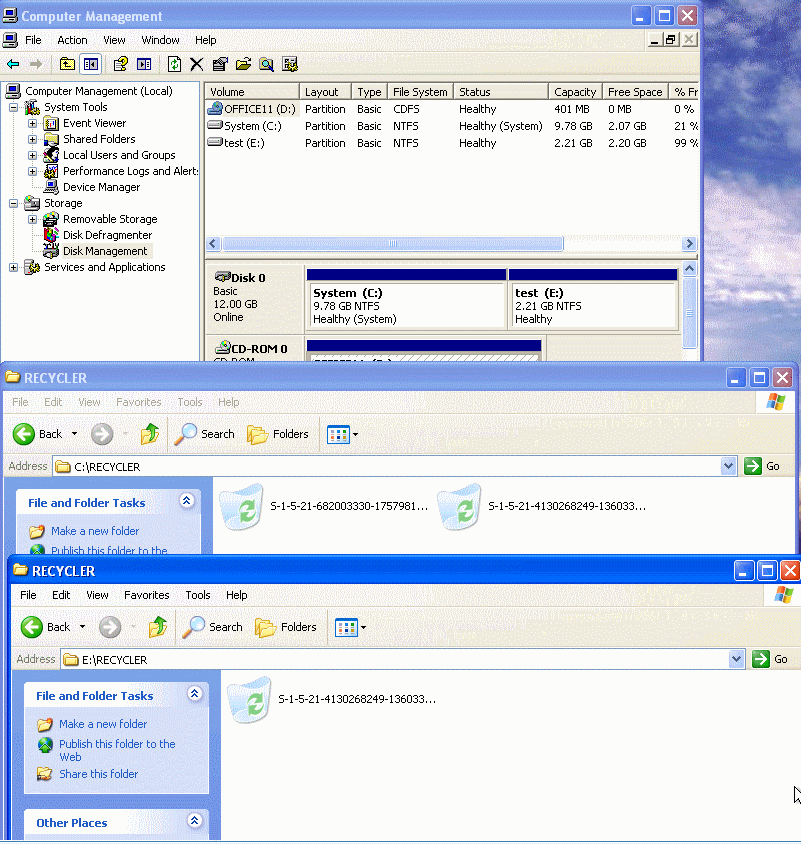Open the Action menu in Computer Management
Screen dimensions: 801x844
click(72, 40)
